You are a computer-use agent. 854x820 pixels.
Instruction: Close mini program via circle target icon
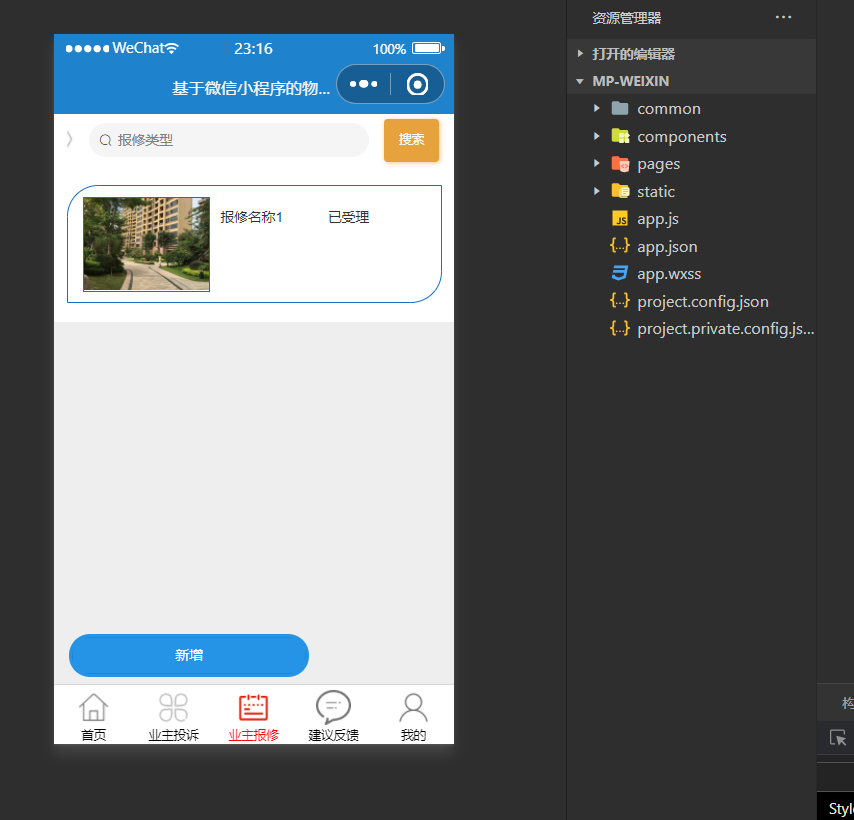417,84
